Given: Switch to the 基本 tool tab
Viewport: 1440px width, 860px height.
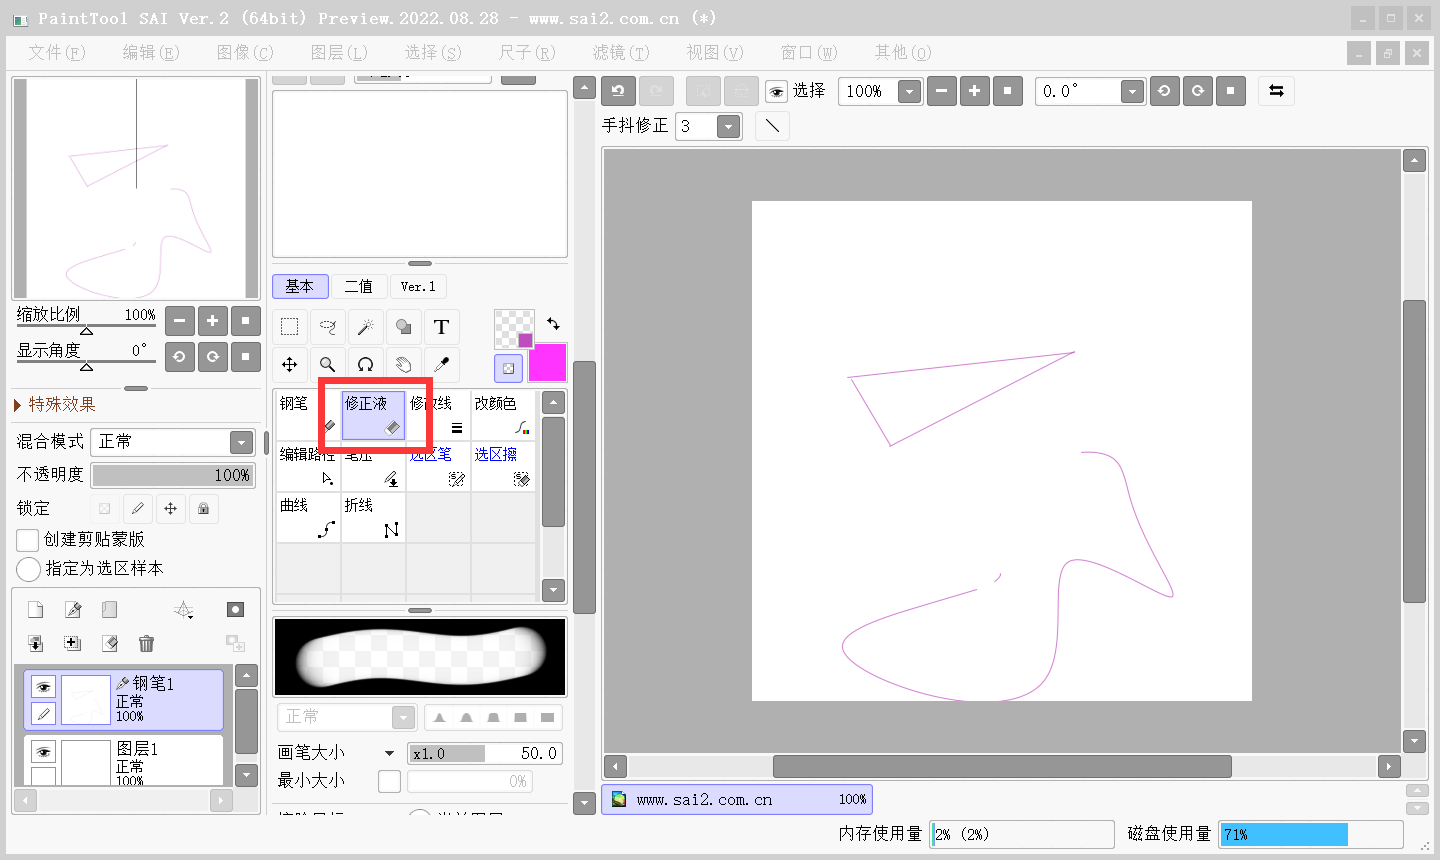Looking at the screenshot, I should pos(300,286).
